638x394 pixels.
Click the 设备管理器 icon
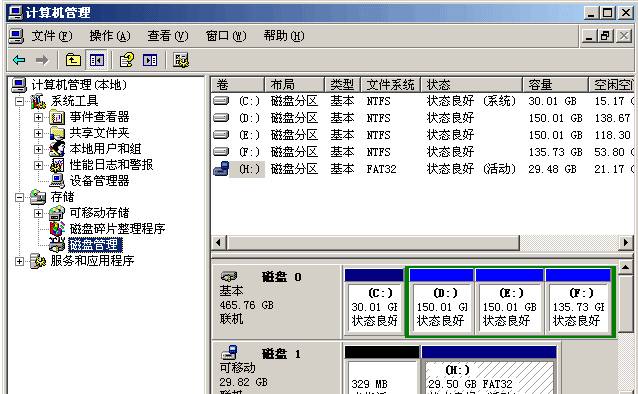57,181
